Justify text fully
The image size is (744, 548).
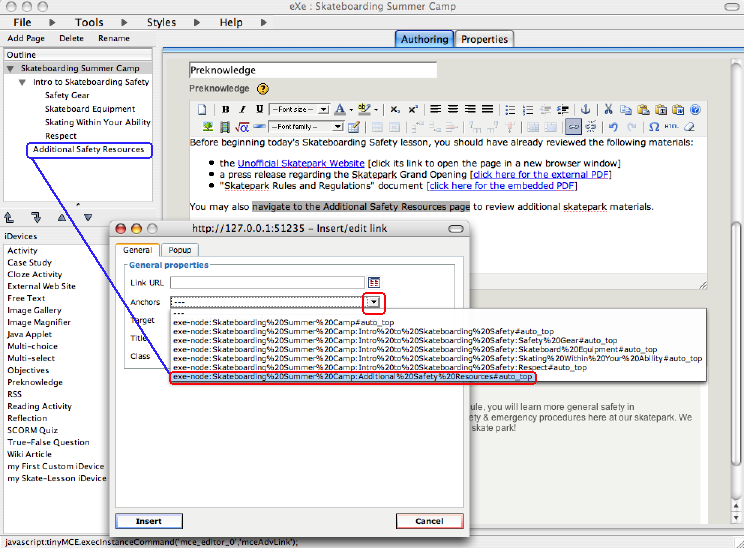click(x=487, y=110)
